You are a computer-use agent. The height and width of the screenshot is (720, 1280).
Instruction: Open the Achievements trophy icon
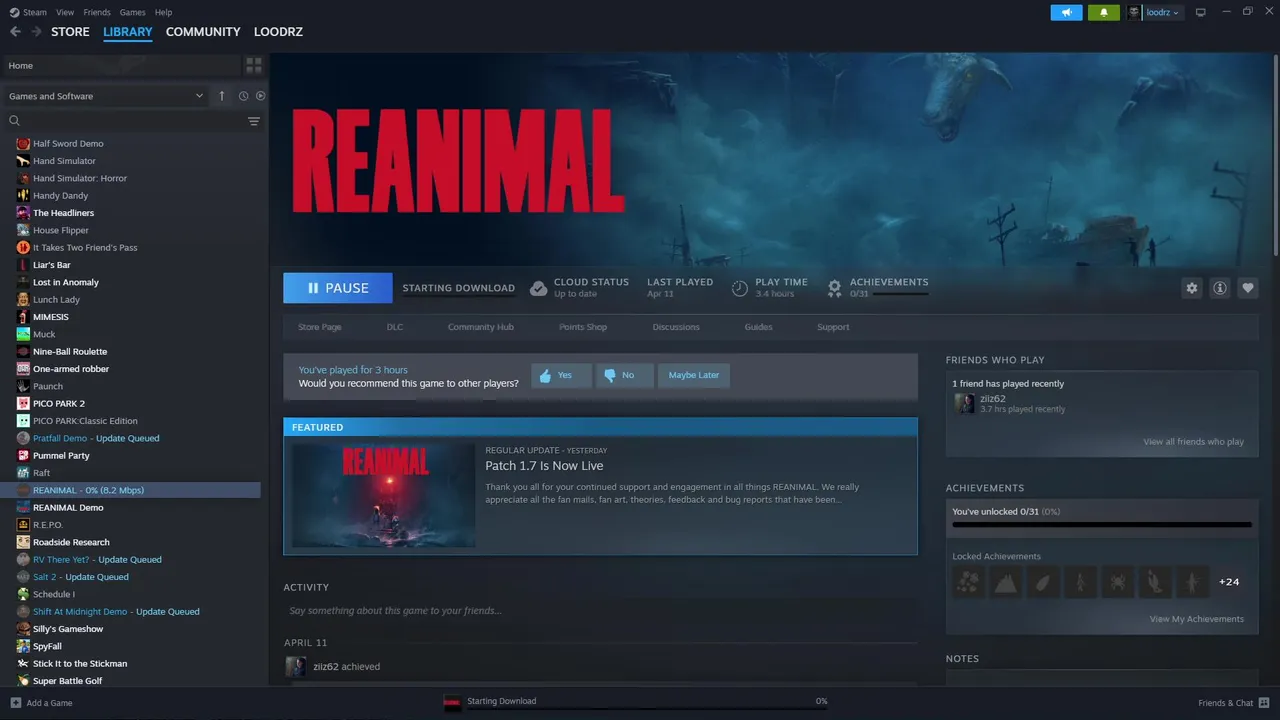coord(835,288)
